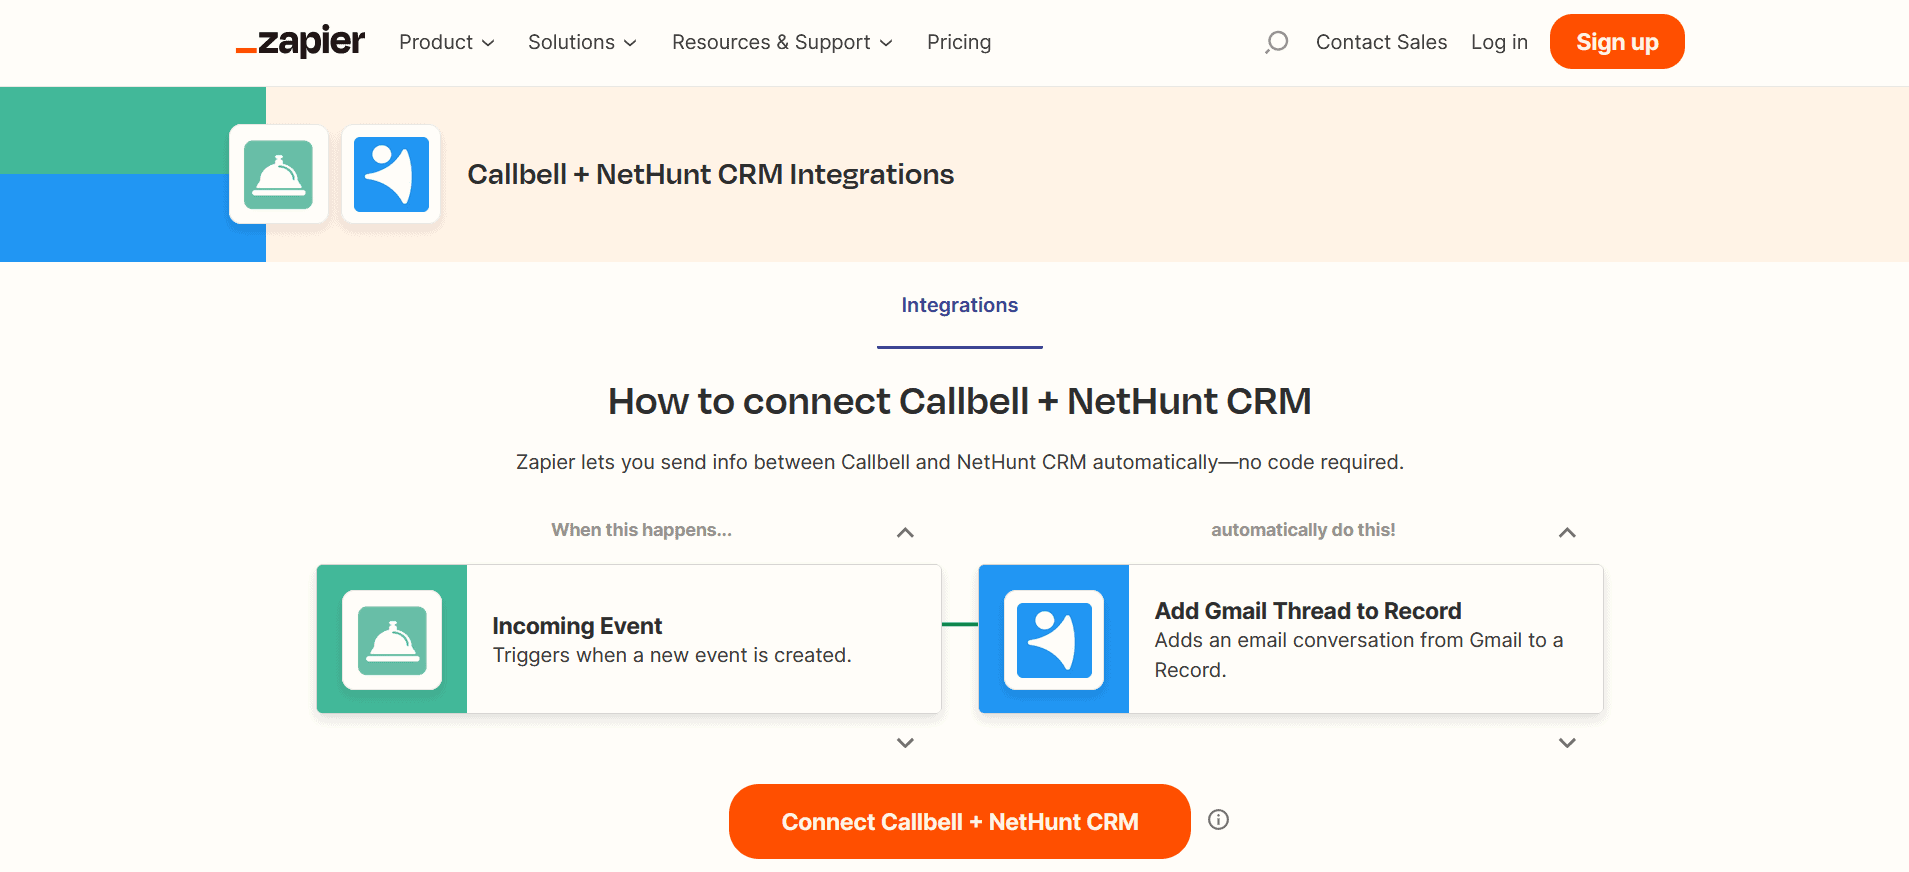Click the Sign up button

[x=1617, y=42]
